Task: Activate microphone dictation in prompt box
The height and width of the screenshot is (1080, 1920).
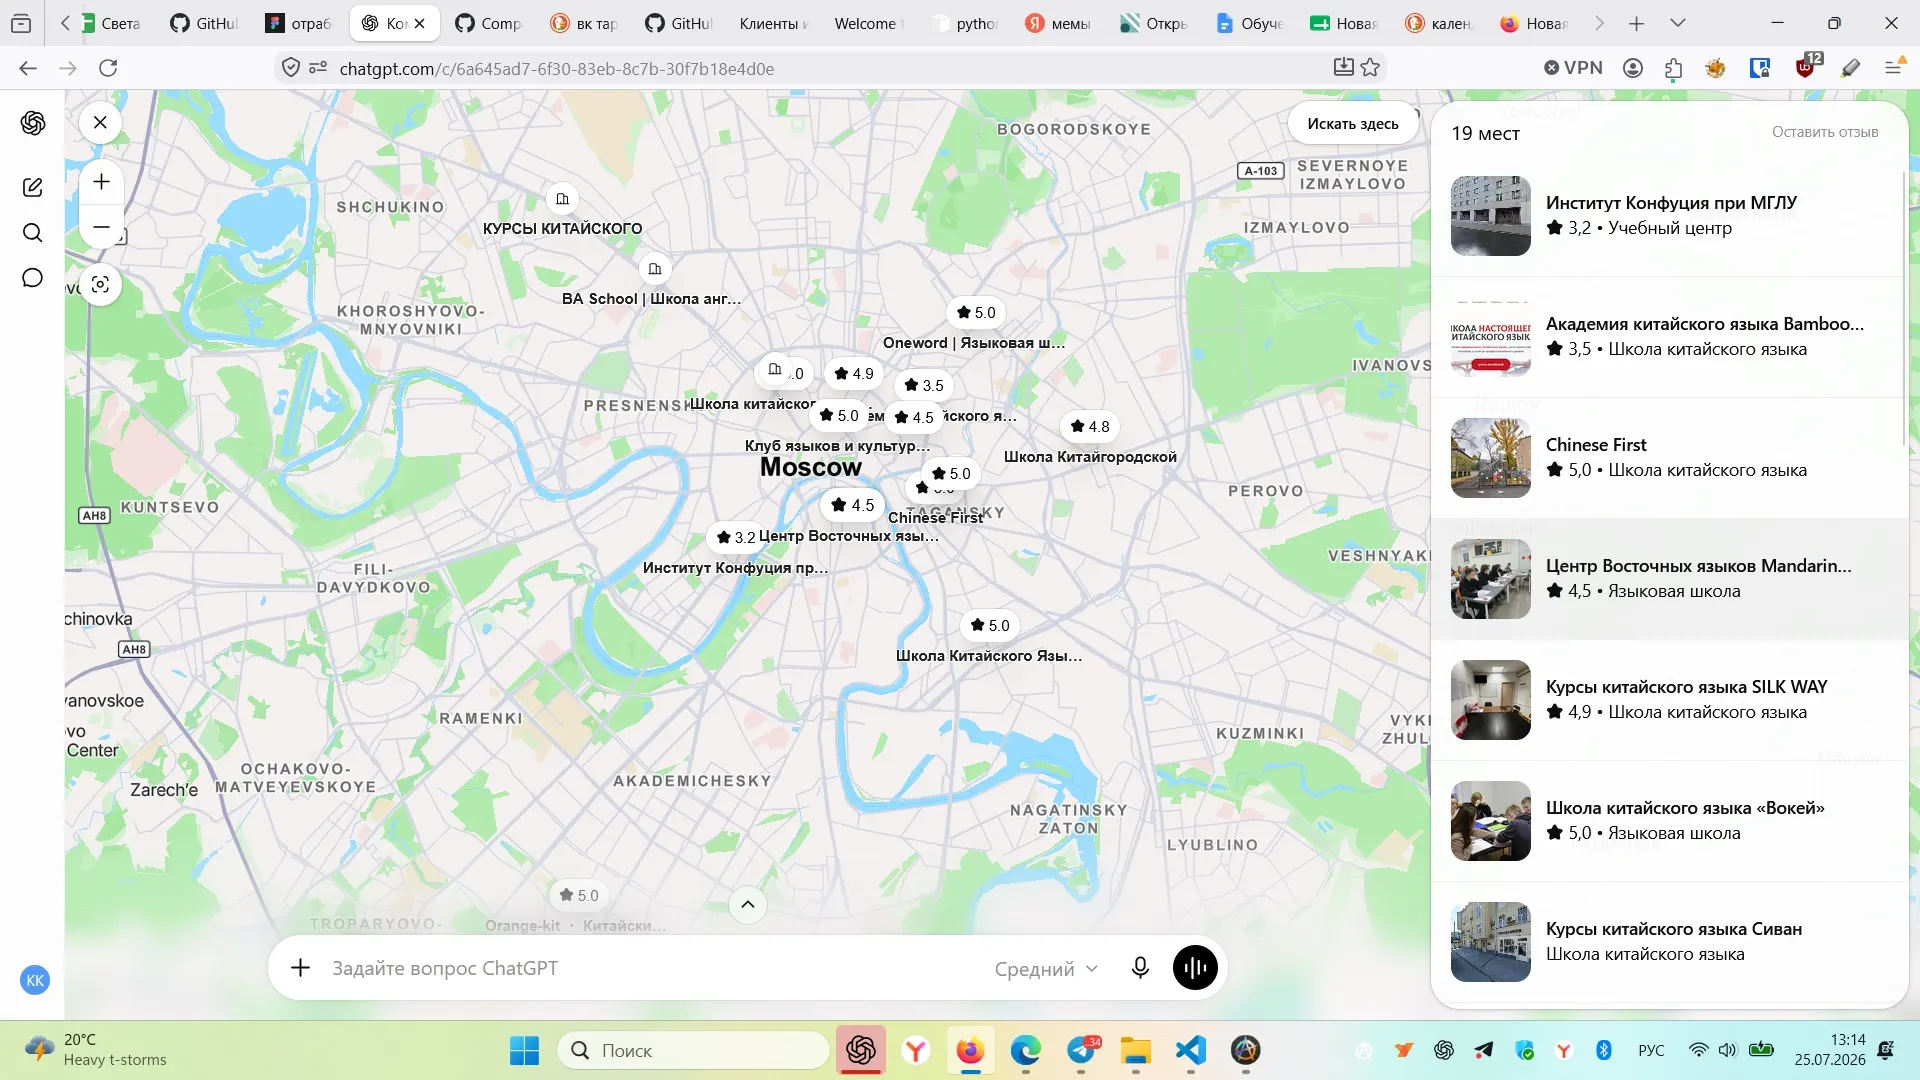Action: pyautogui.click(x=1140, y=968)
